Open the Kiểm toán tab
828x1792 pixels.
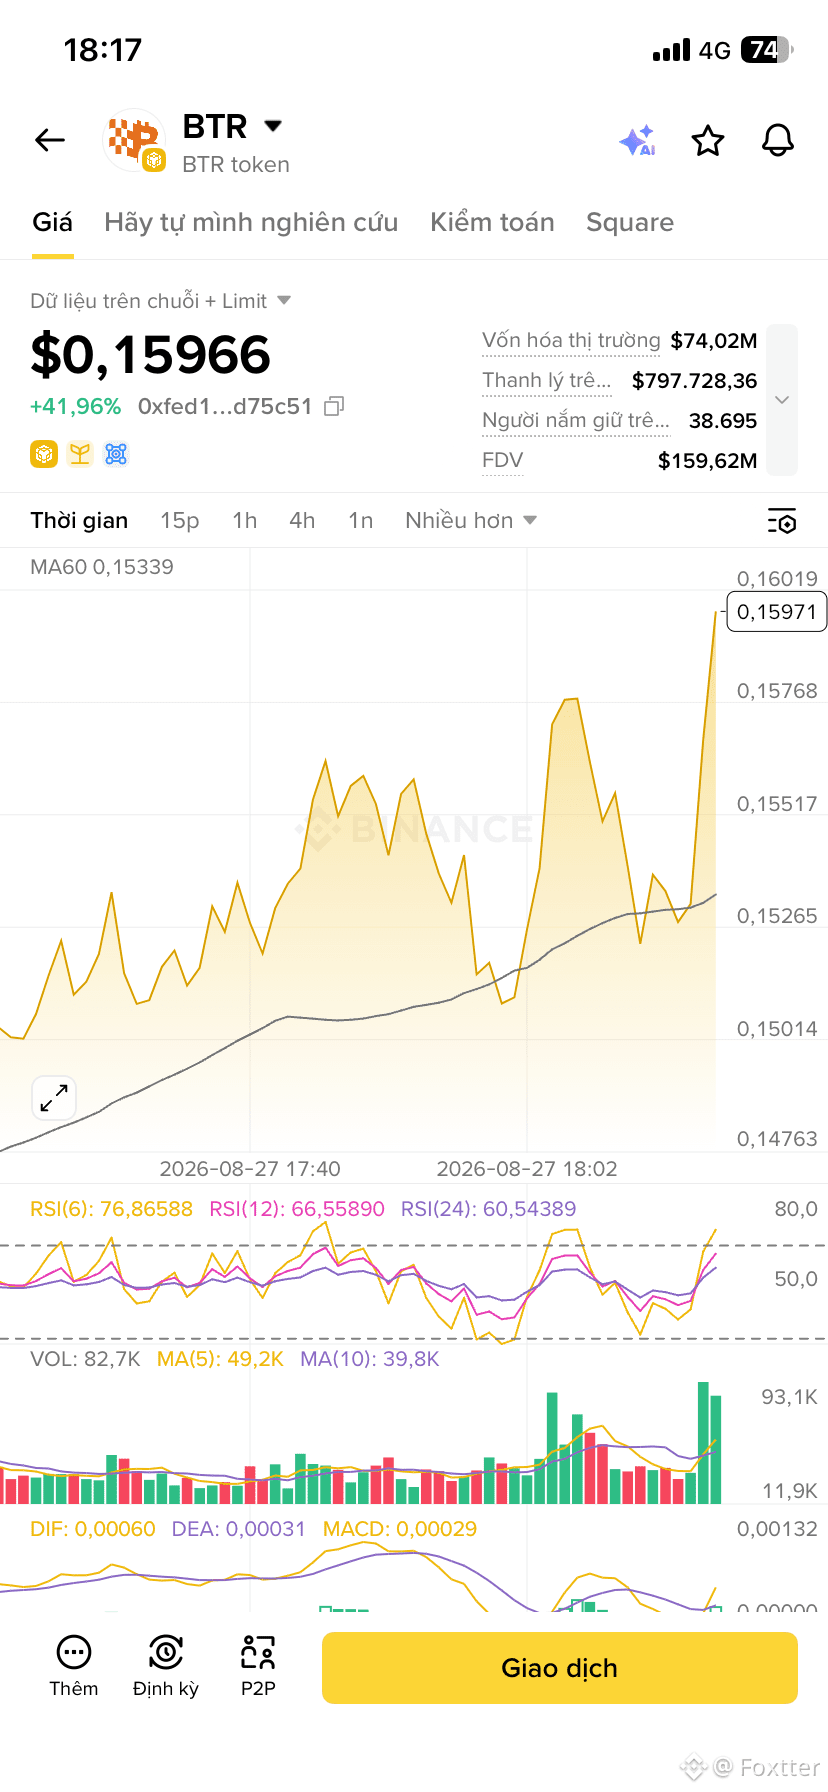[492, 222]
